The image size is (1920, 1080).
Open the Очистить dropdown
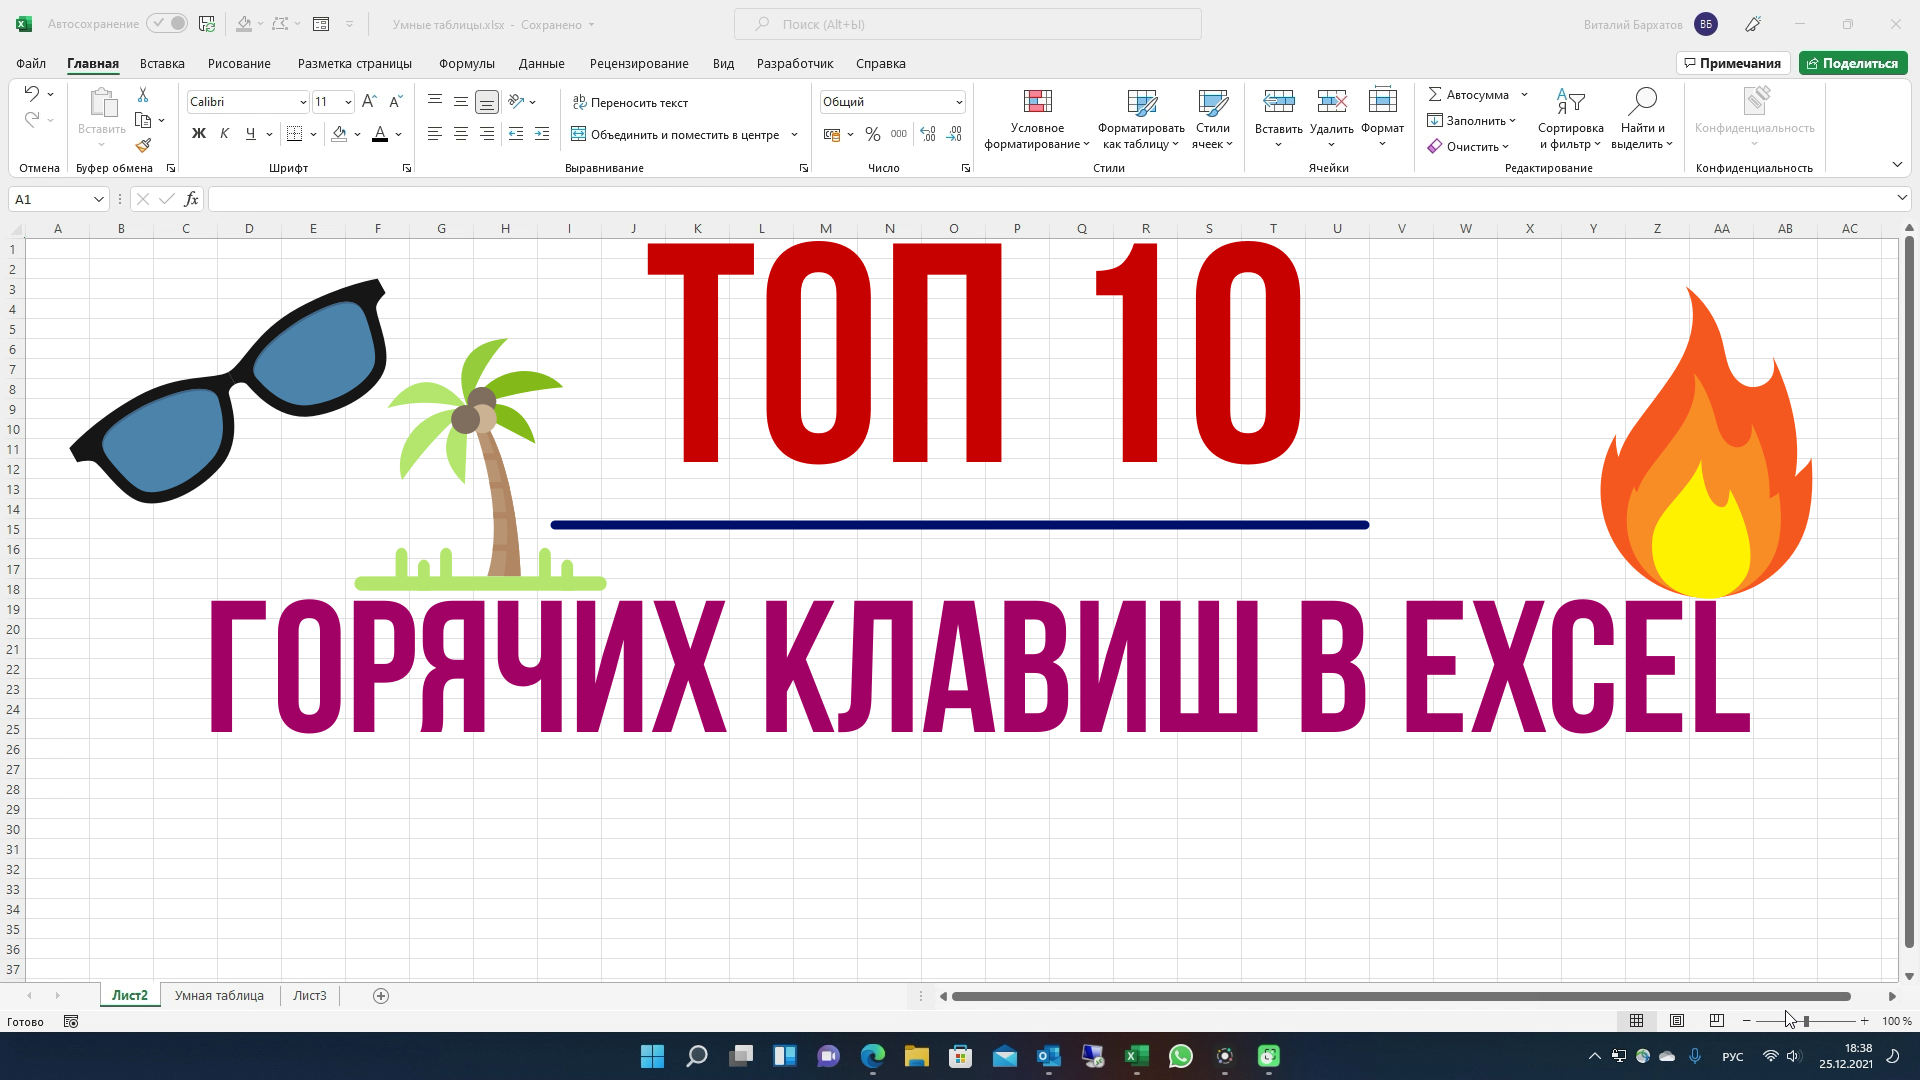[x=1468, y=147]
